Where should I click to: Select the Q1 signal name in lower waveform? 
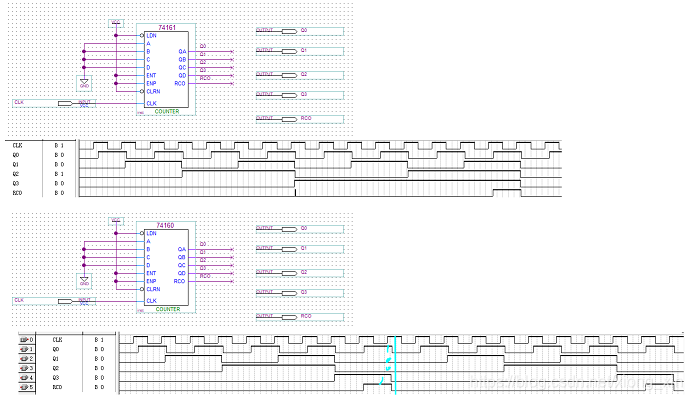tap(56, 358)
